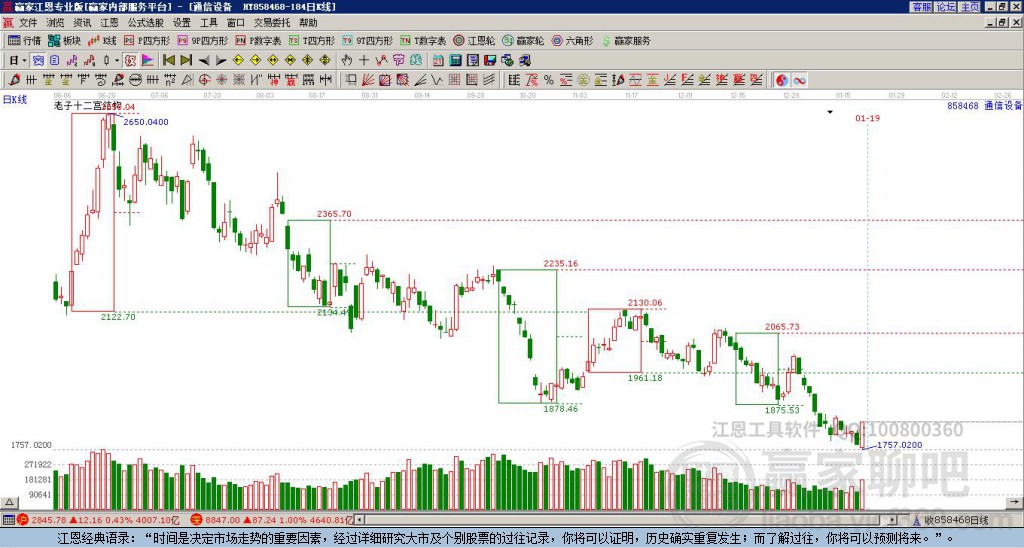
Task: Select the red fan lines tool
Action: pos(368,80)
